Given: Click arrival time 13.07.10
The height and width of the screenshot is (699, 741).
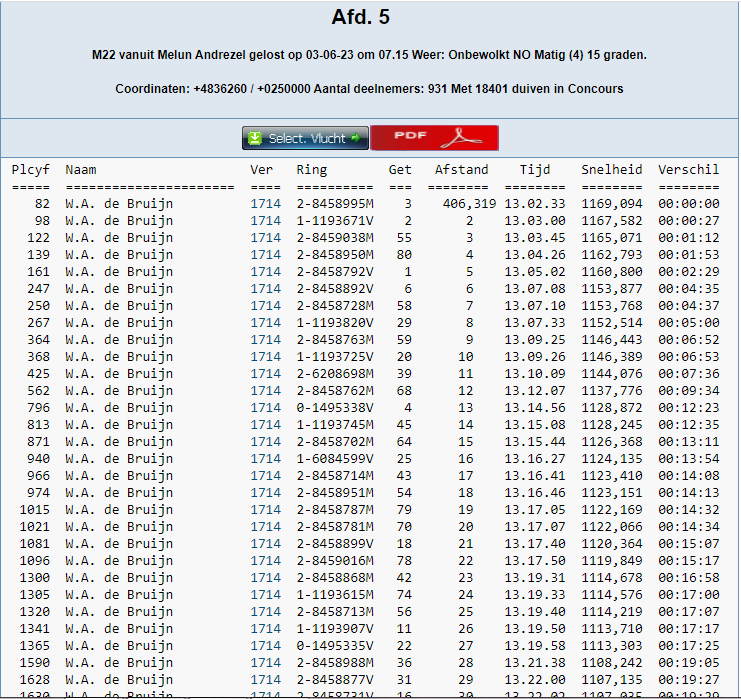Looking at the screenshot, I should coord(535,306).
